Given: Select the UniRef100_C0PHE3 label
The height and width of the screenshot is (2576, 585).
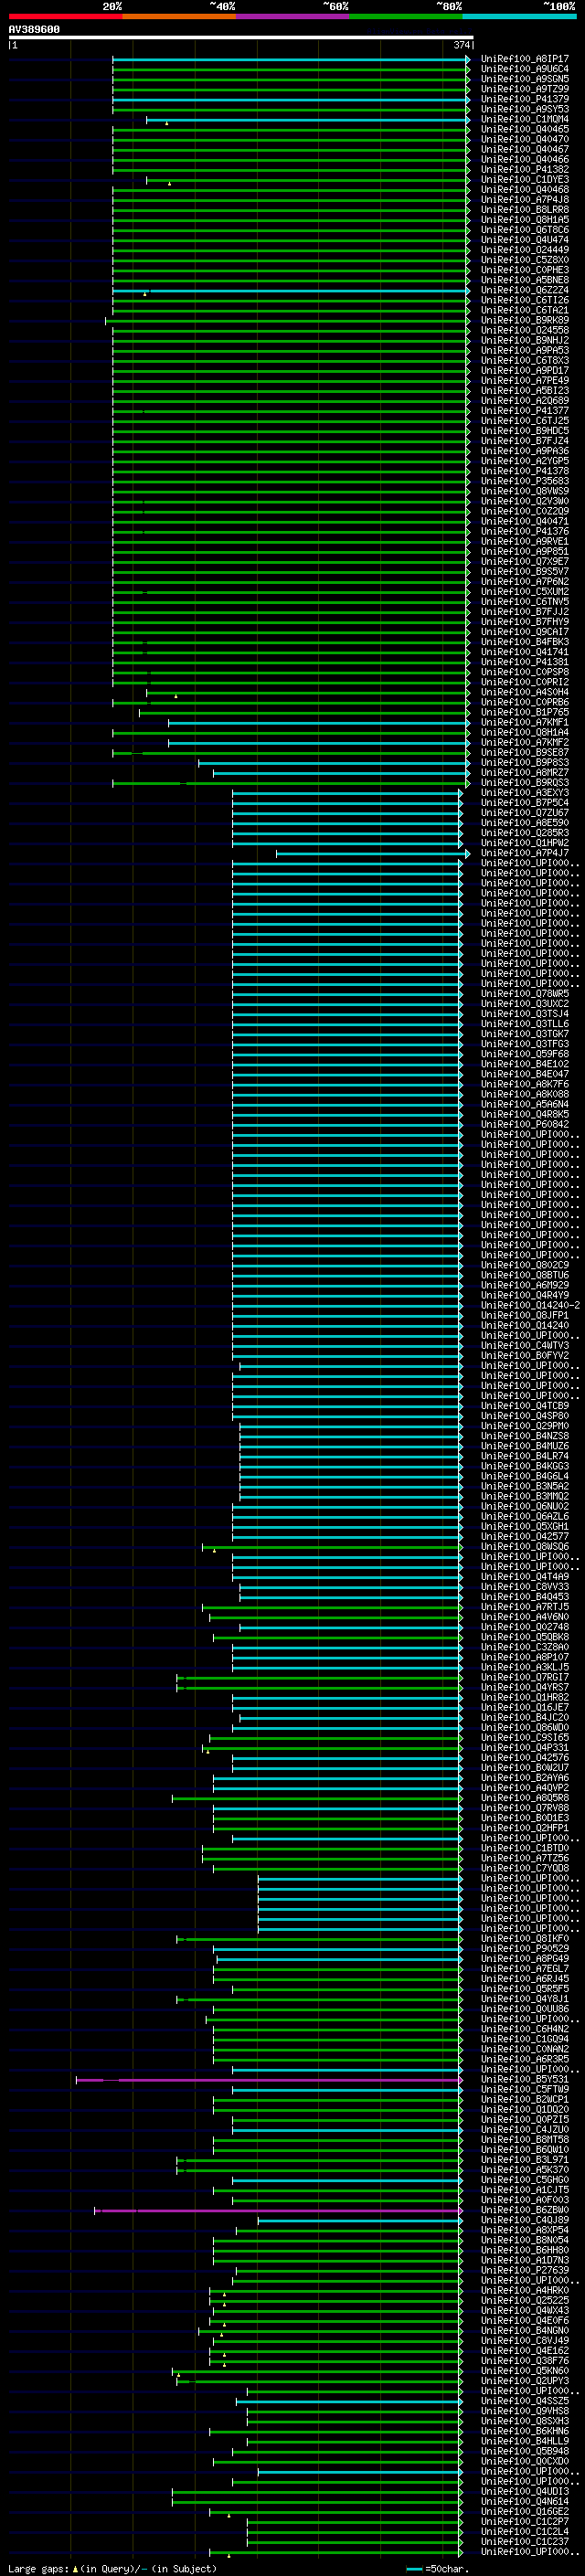Looking at the screenshot, I should [525, 270].
